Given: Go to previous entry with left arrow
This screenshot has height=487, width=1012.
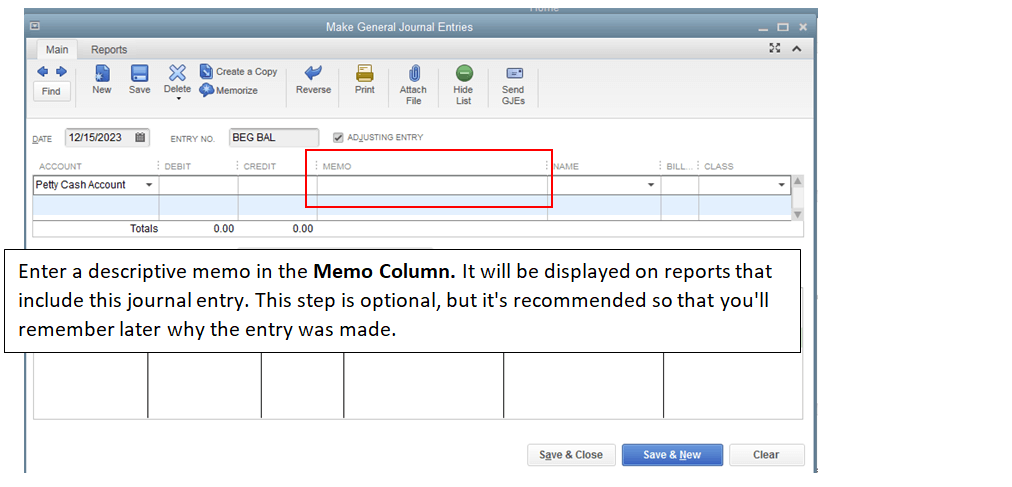Looking at the screenshot, I should coord(43,72).
